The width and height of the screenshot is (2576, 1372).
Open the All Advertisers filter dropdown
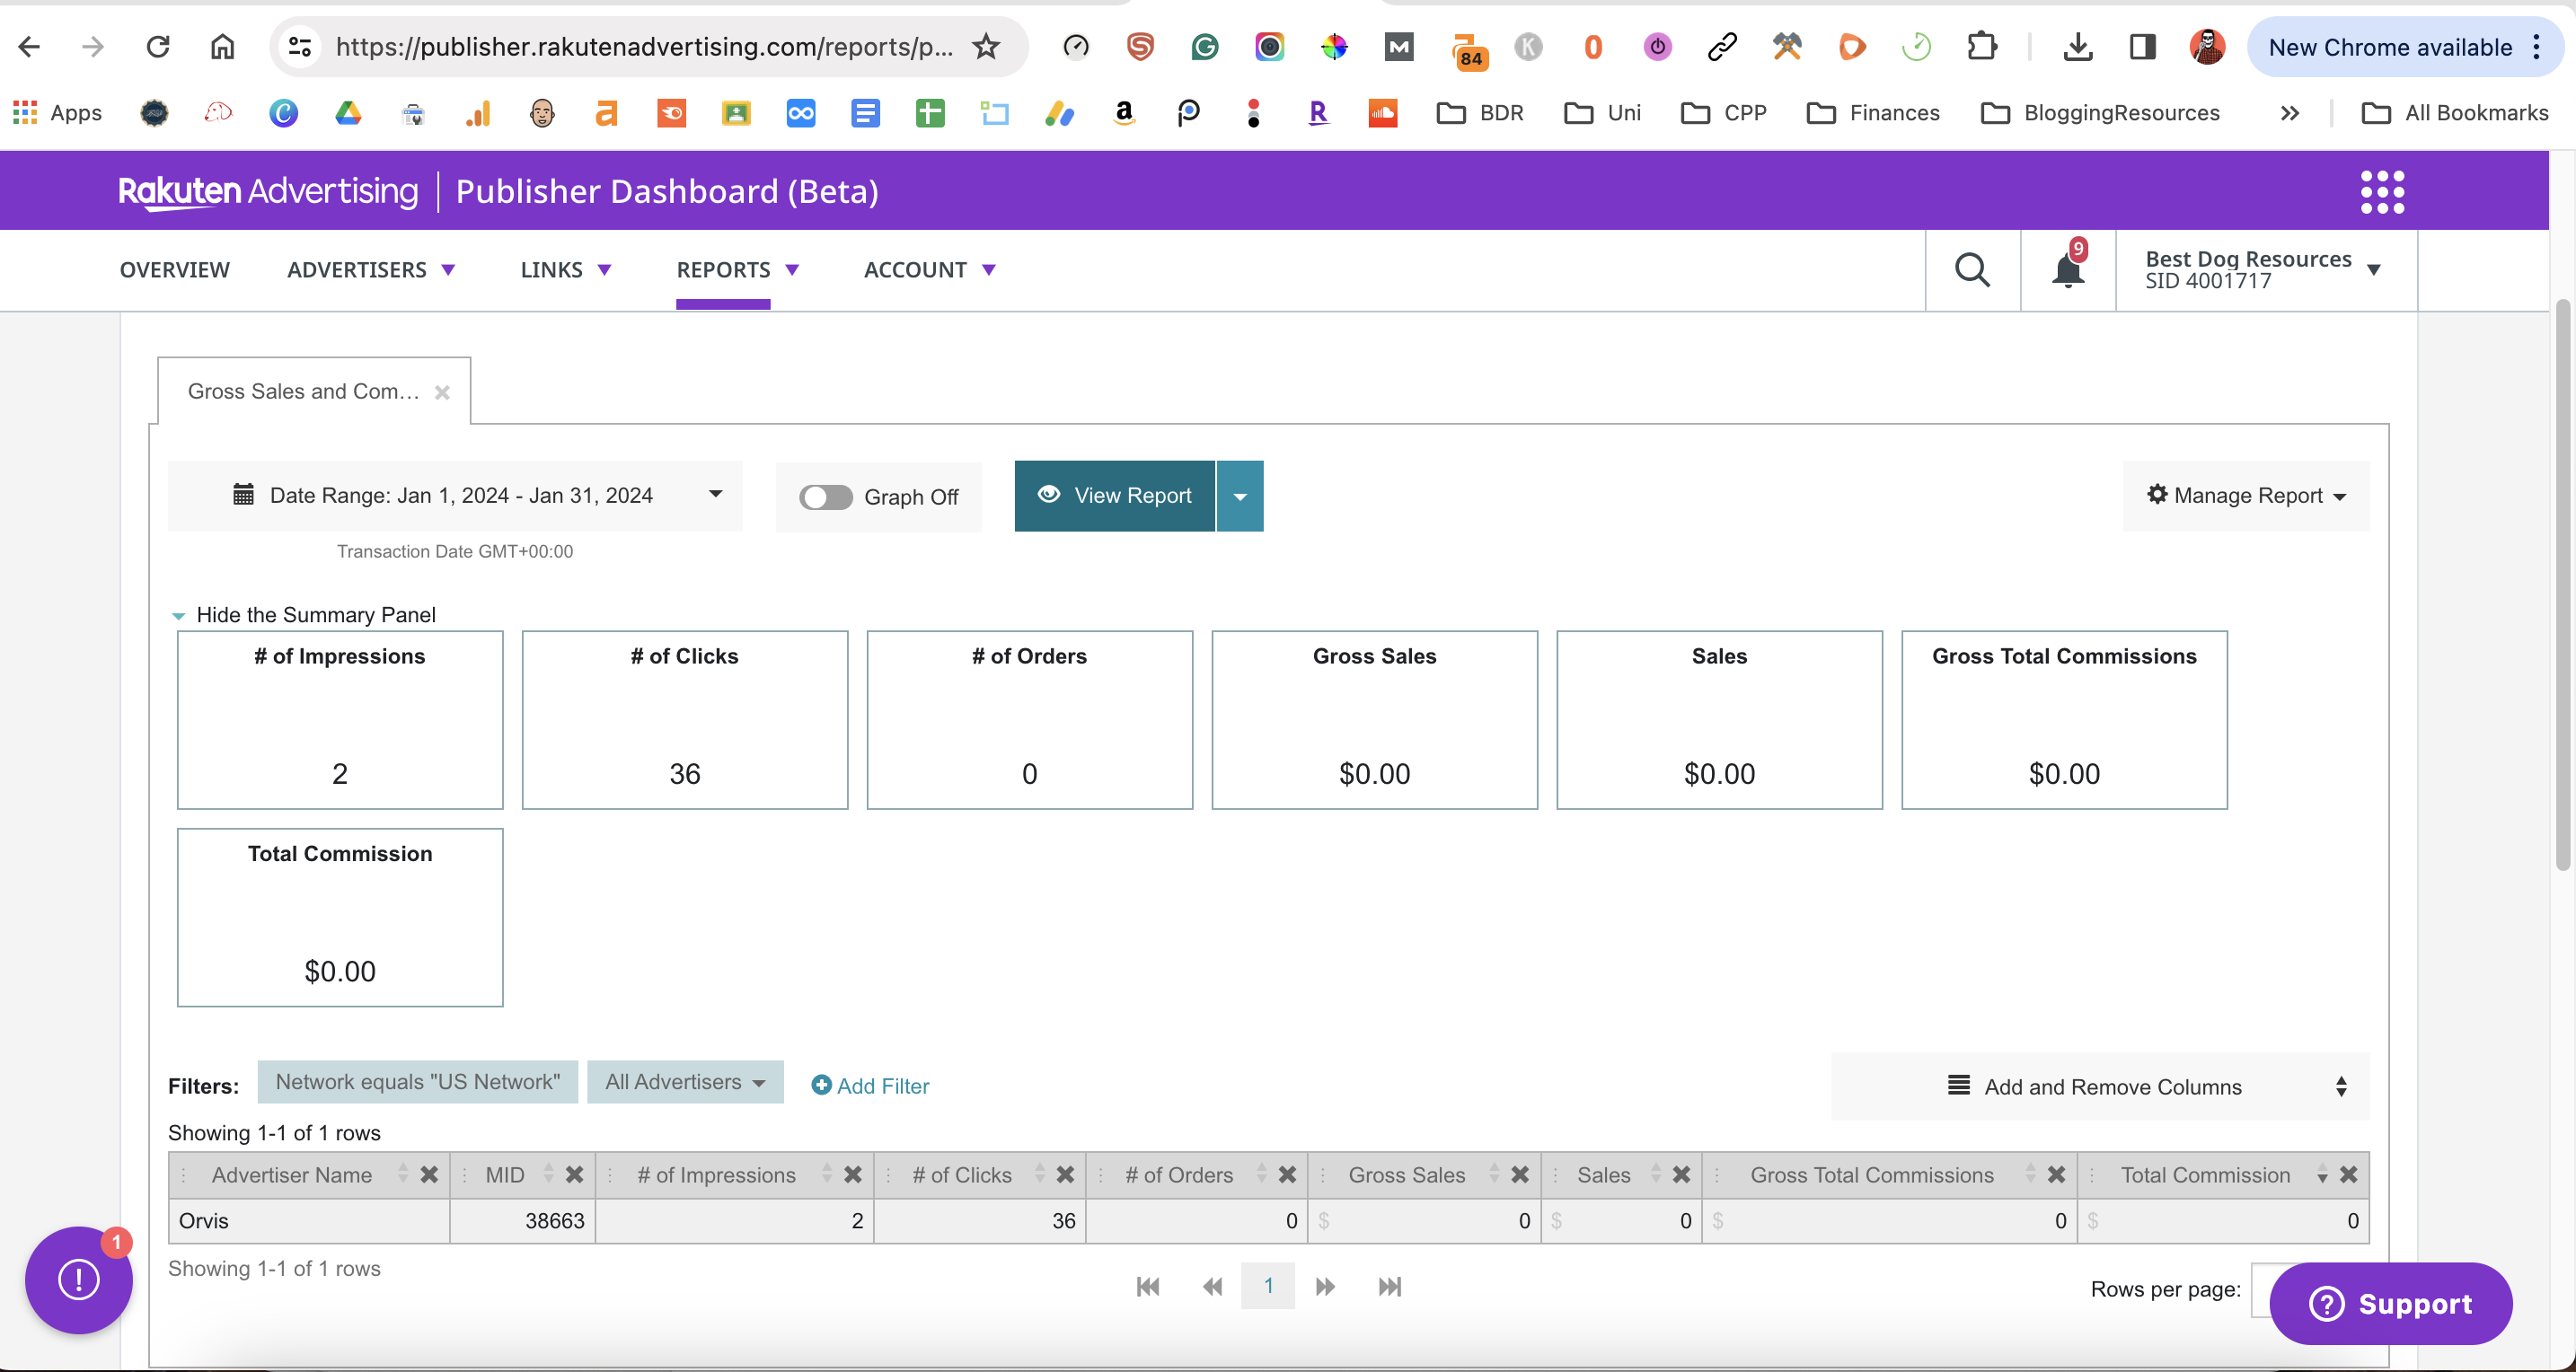[x=685, y=1082]
